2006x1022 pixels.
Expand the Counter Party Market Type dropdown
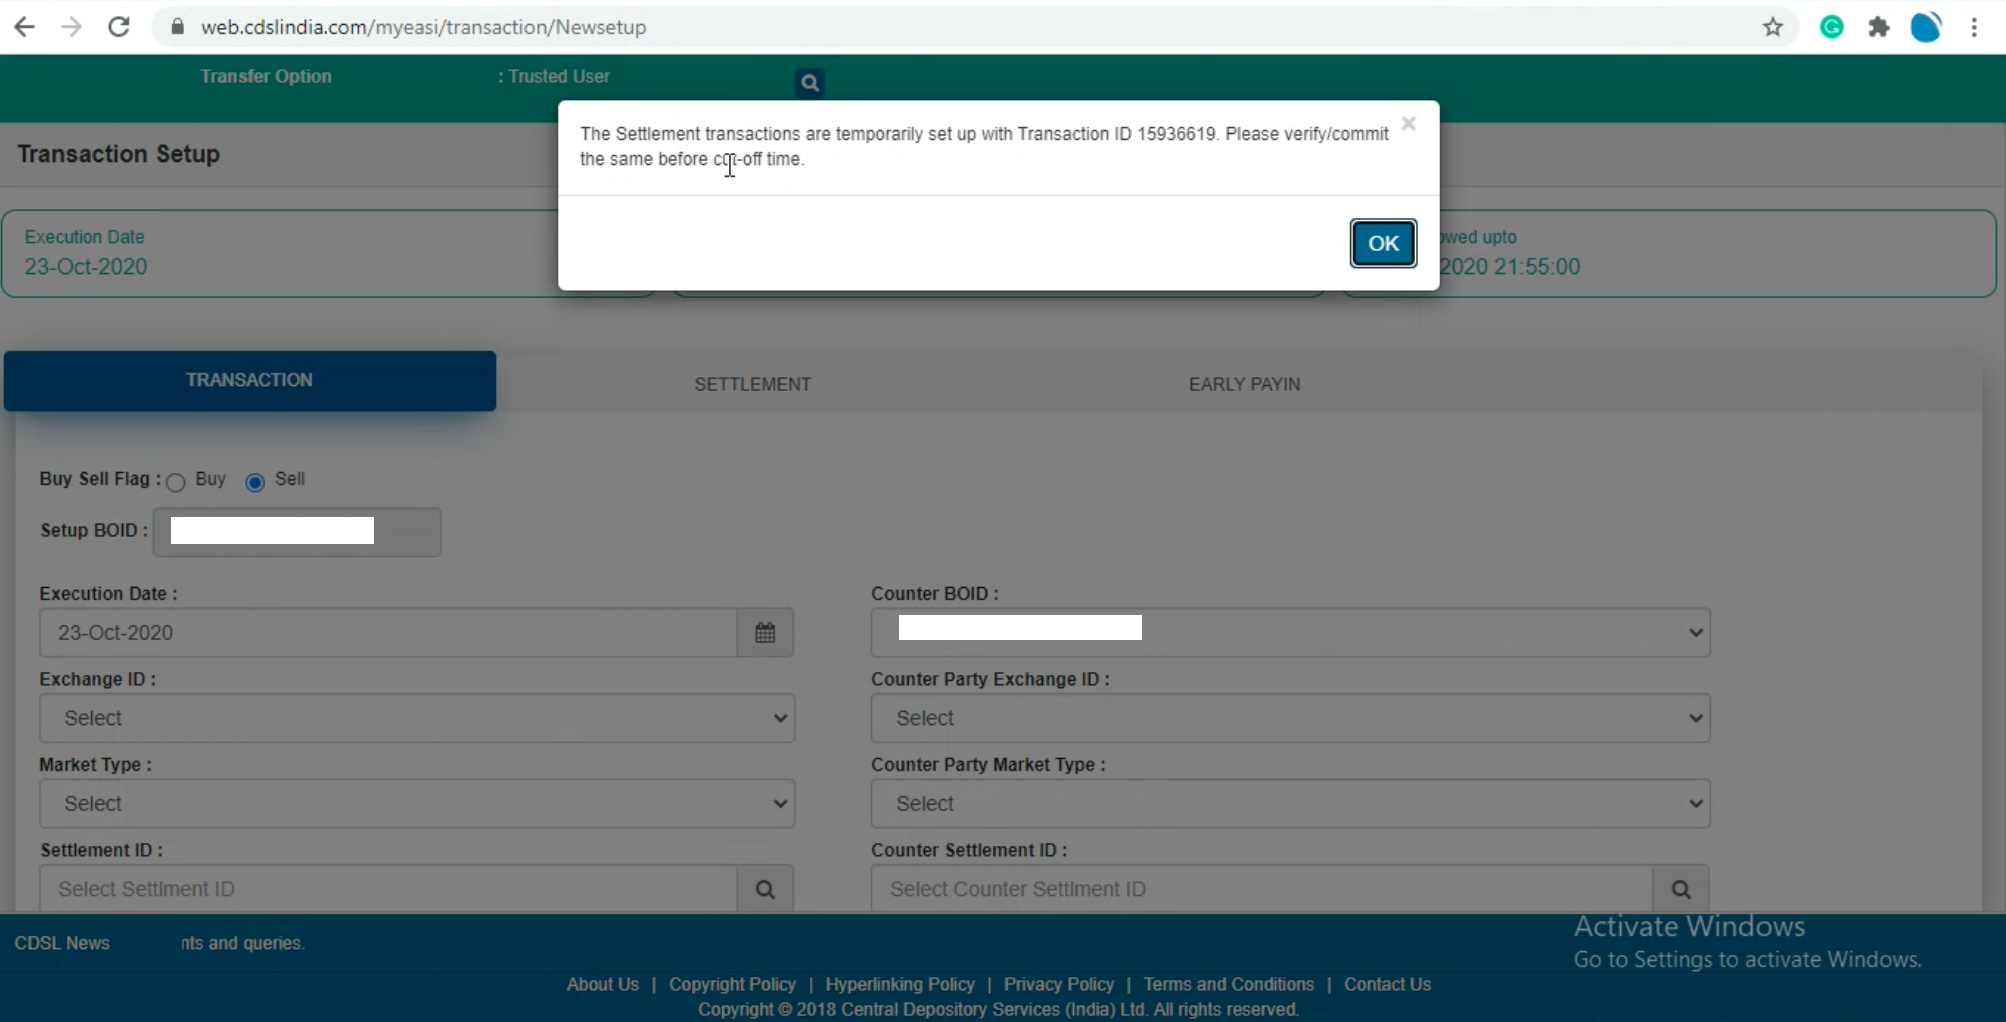(x=1290, y=804)
